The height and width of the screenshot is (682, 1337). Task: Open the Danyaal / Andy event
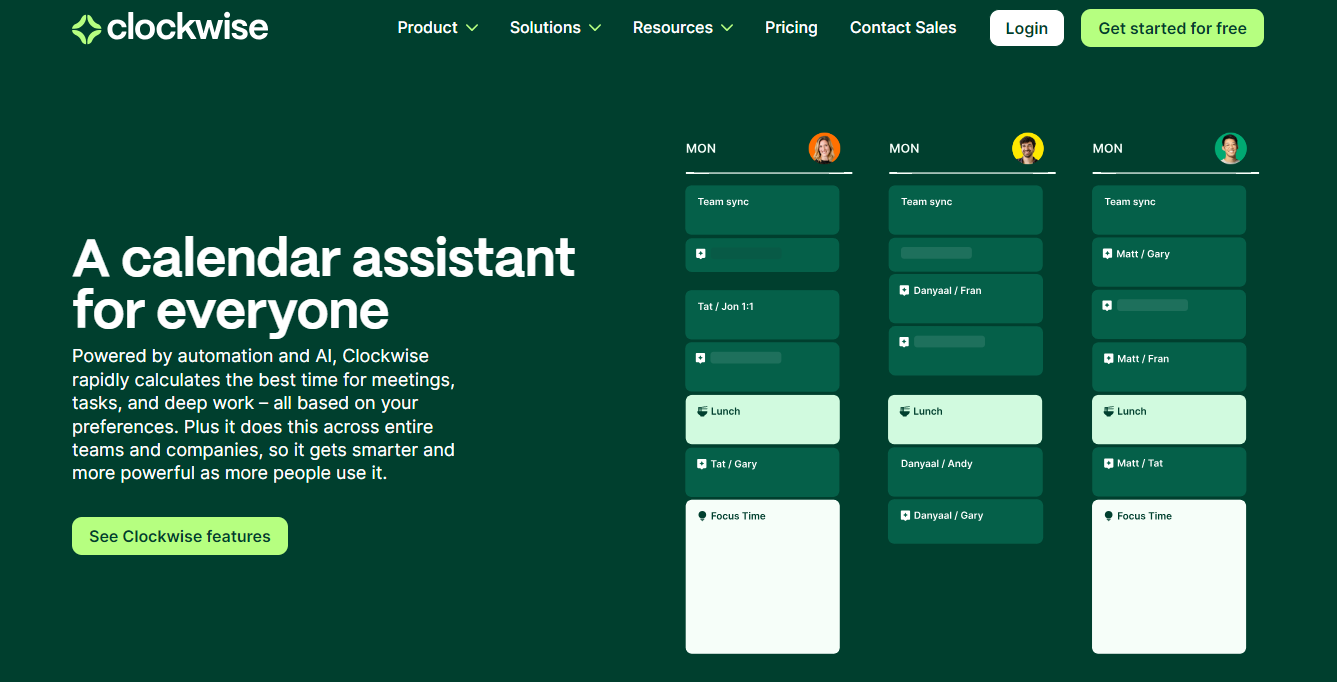965,472
